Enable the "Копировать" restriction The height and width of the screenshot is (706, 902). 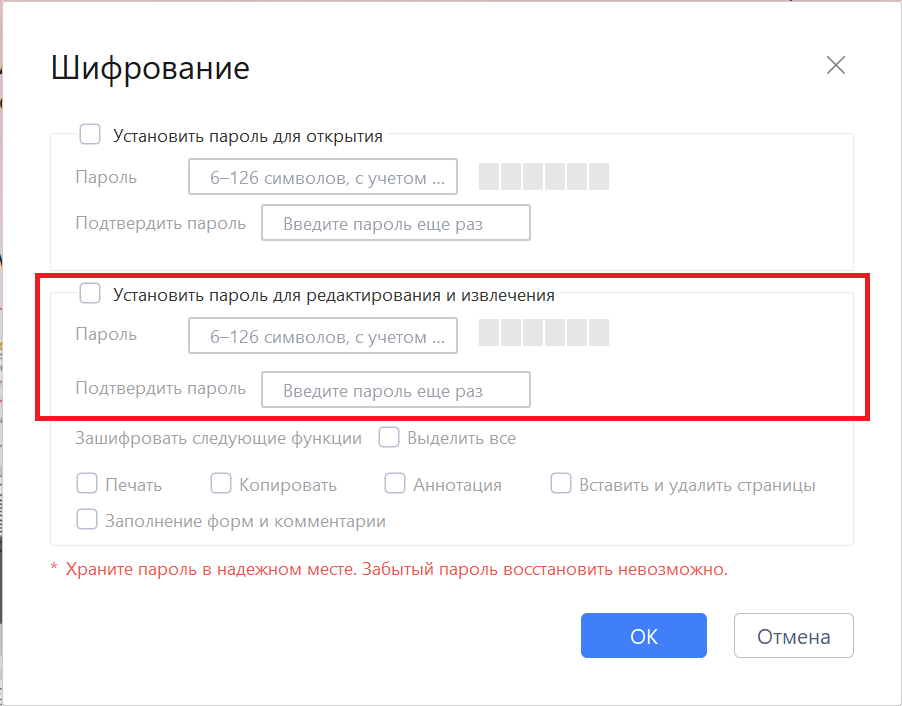[x=221, y=483]
